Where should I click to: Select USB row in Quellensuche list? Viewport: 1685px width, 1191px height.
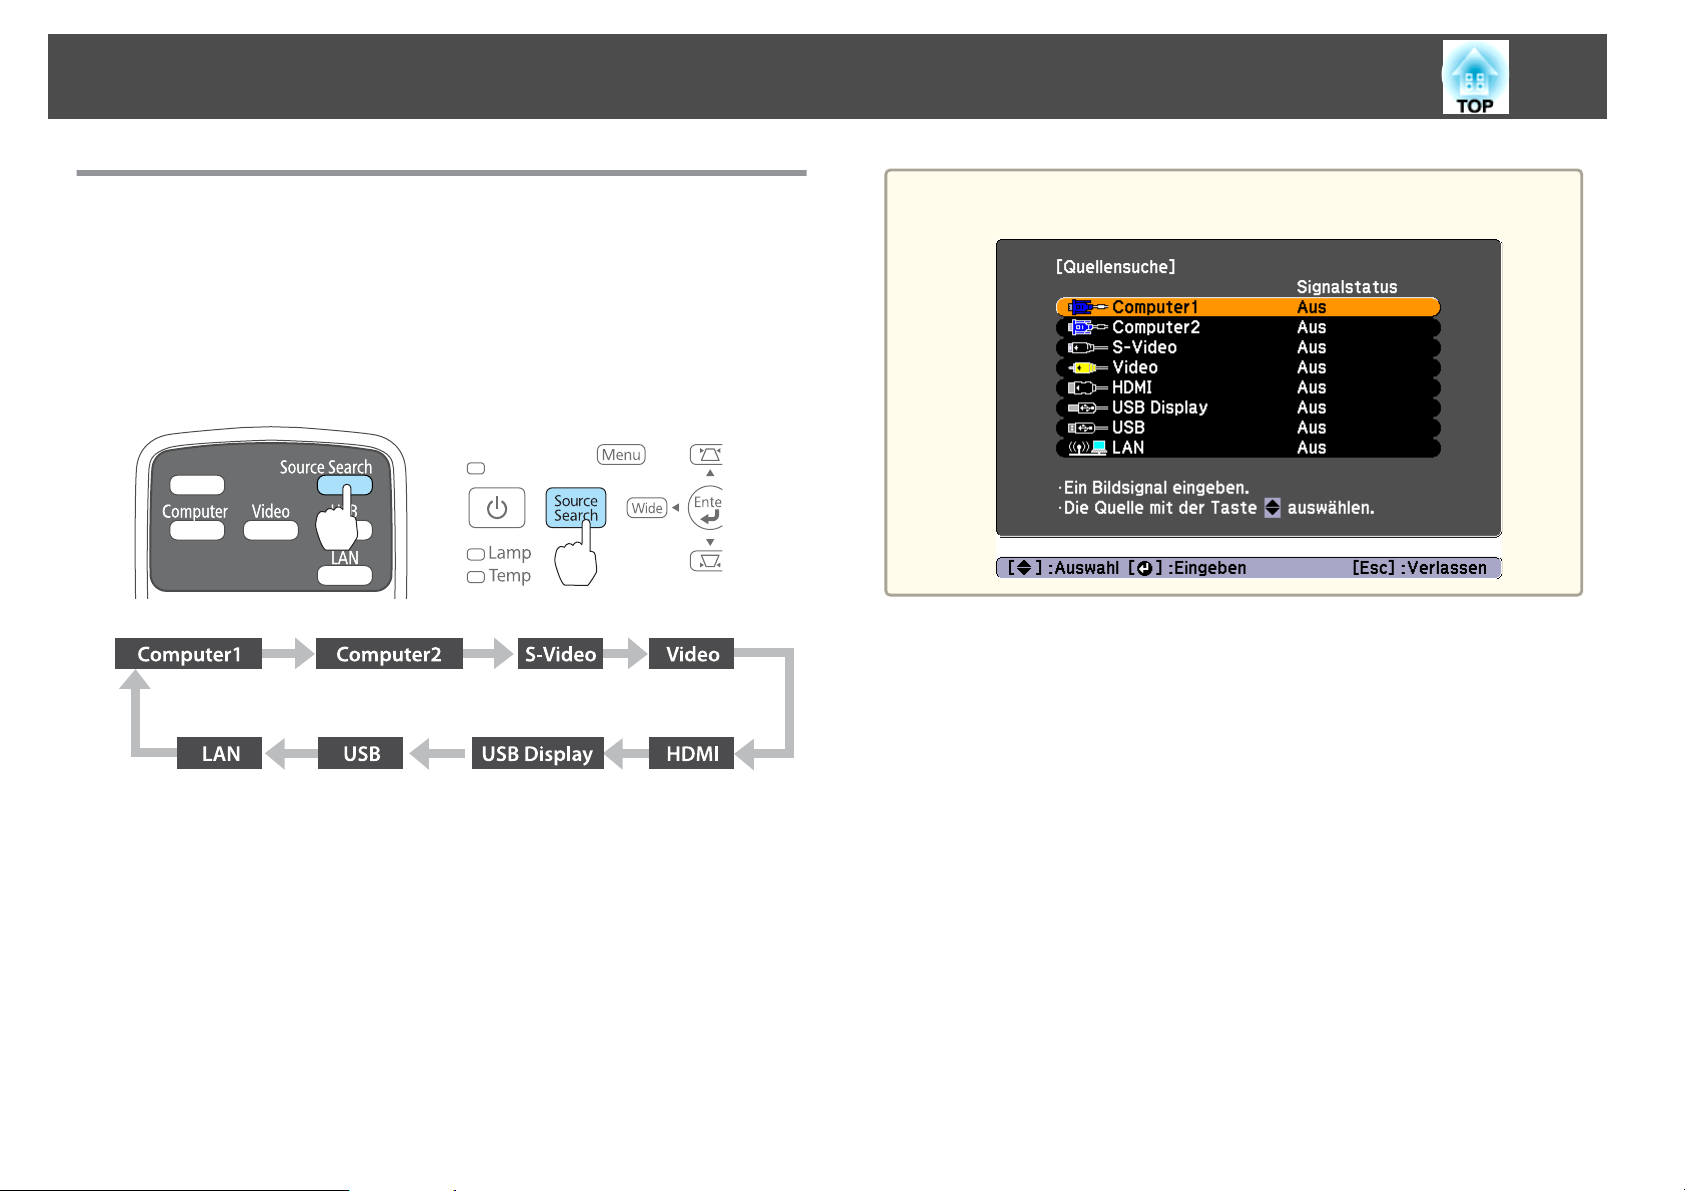click(1248, 427)
